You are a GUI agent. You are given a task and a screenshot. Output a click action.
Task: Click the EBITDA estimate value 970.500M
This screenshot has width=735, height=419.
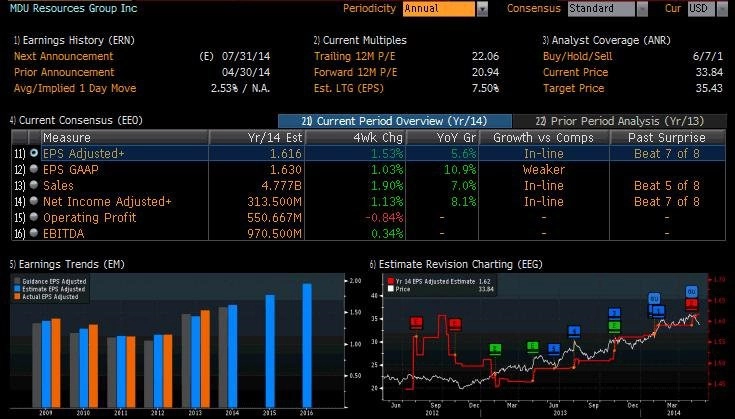pos(274,233)
